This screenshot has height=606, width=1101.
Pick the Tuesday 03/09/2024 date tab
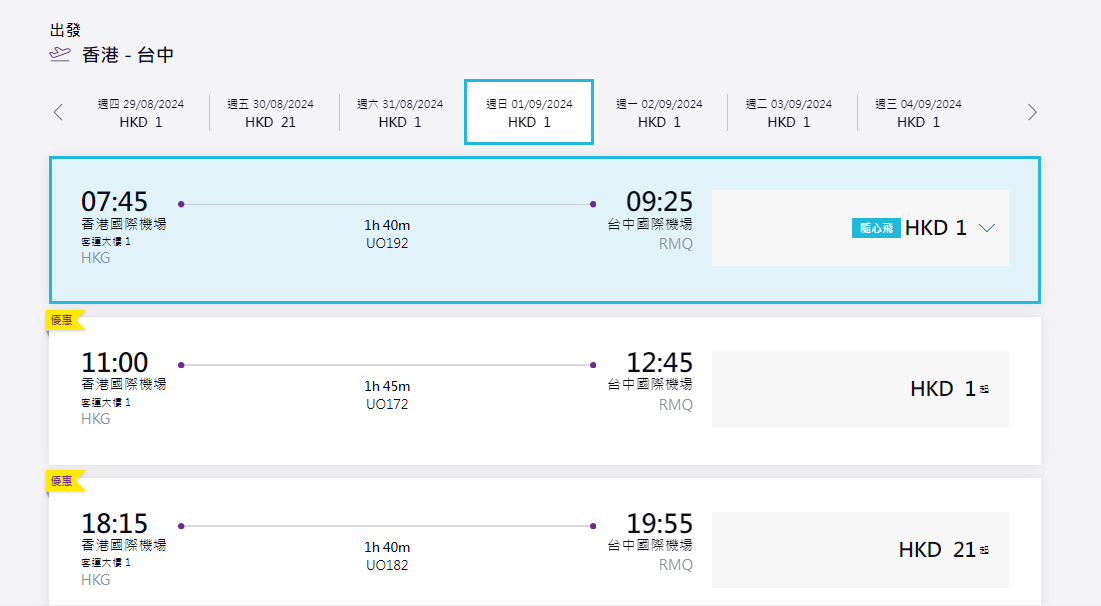pyautogui.click(x=788, y=113)
